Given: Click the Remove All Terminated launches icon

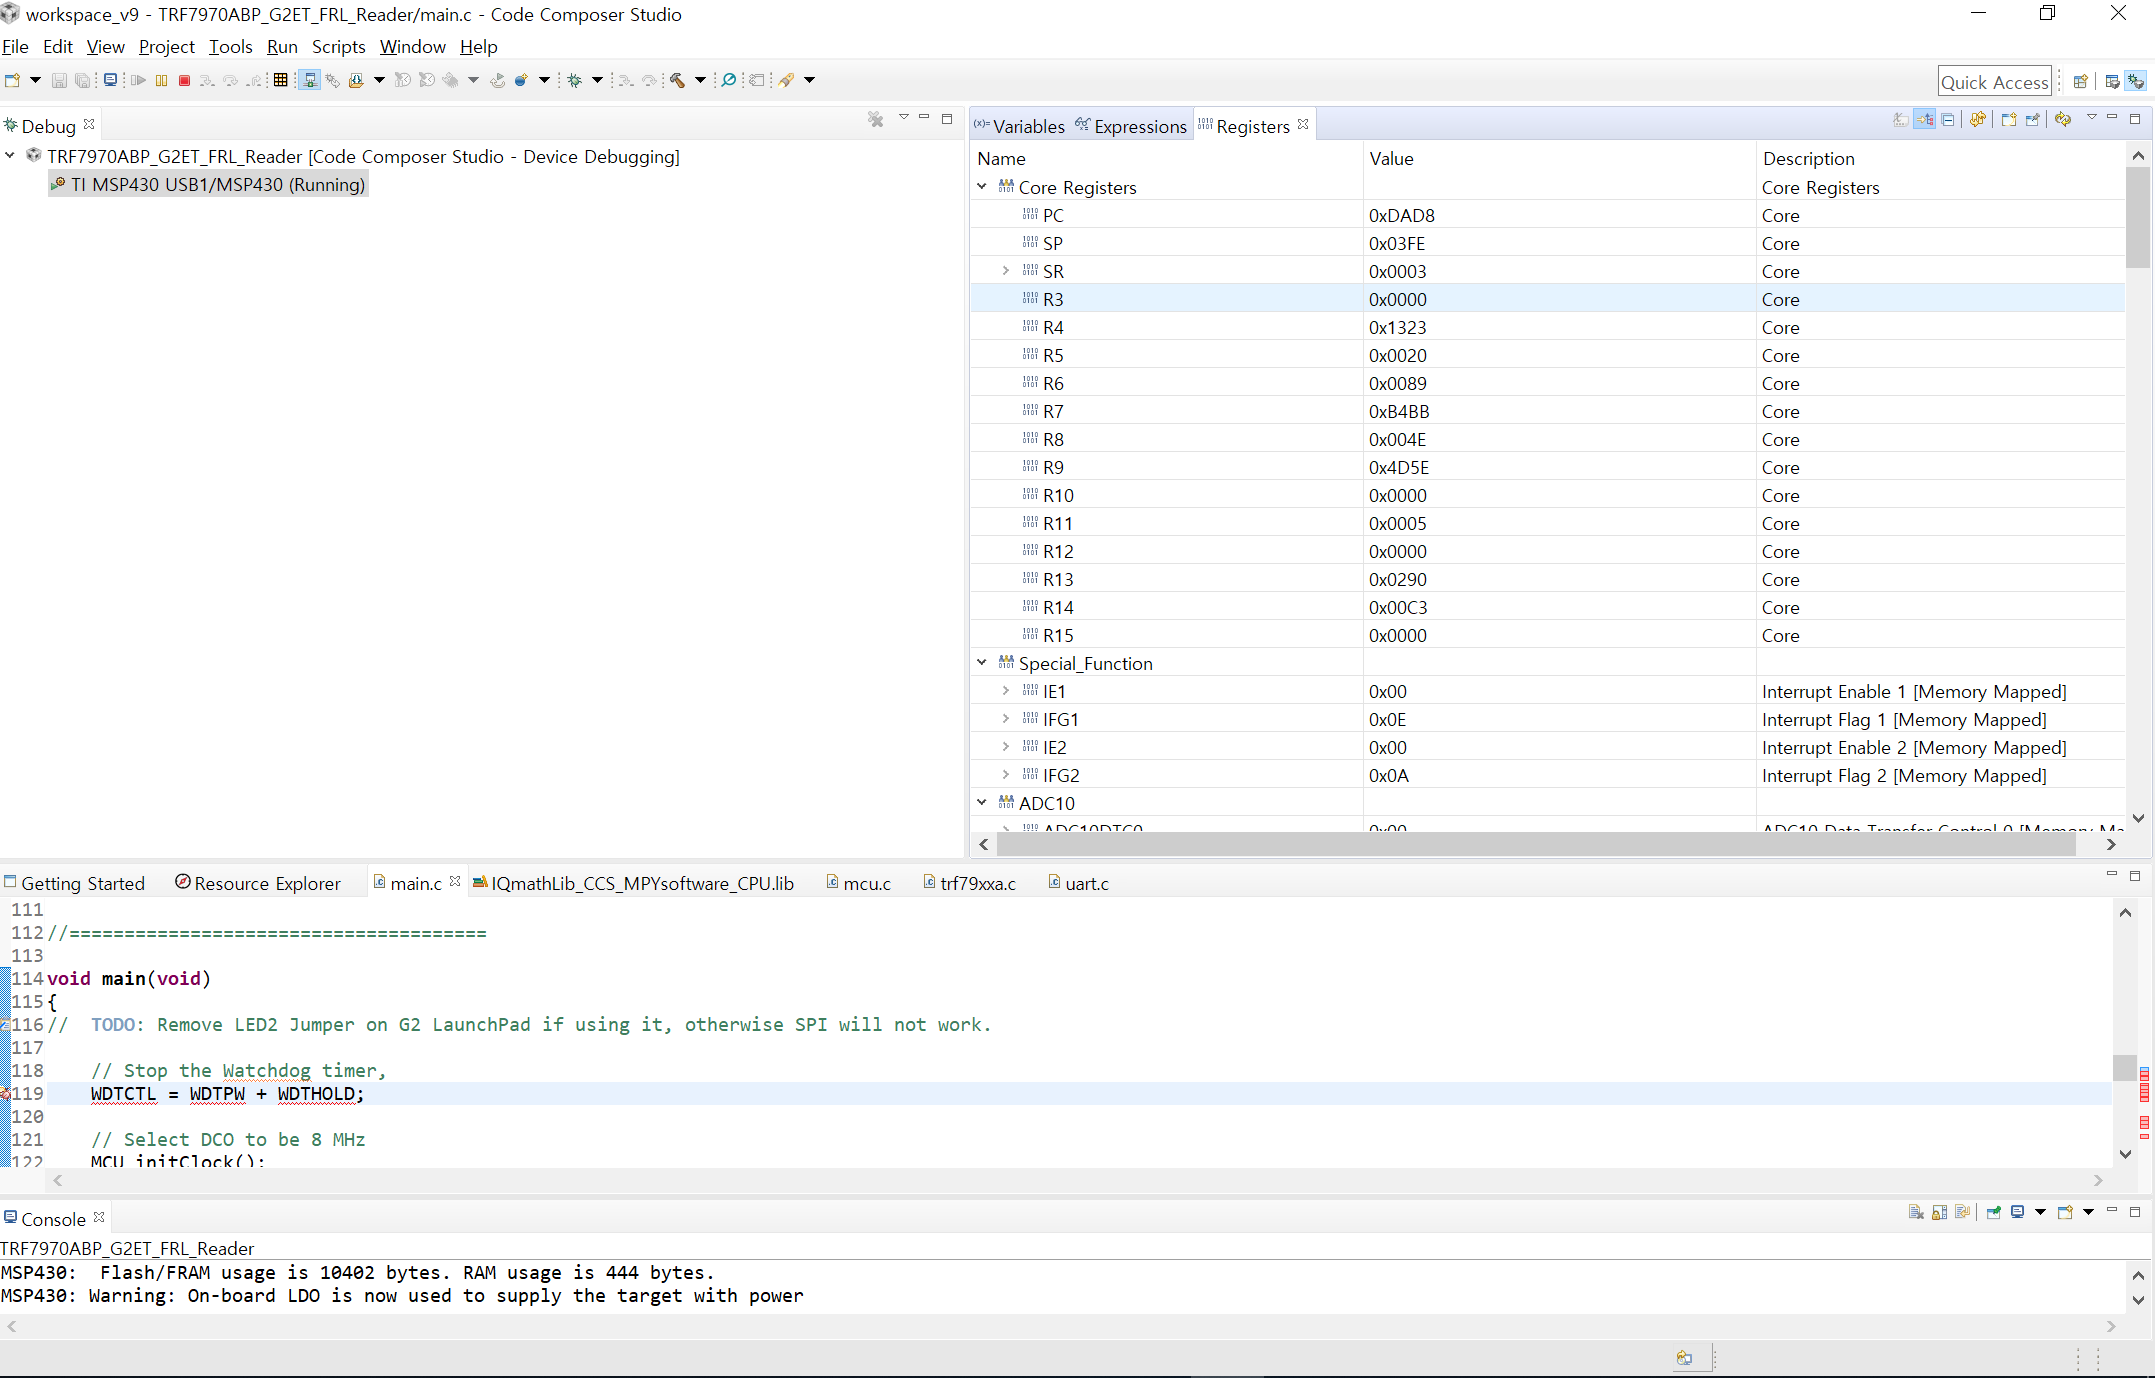Looking at the screenshot, I should click(x=876, y=120).
